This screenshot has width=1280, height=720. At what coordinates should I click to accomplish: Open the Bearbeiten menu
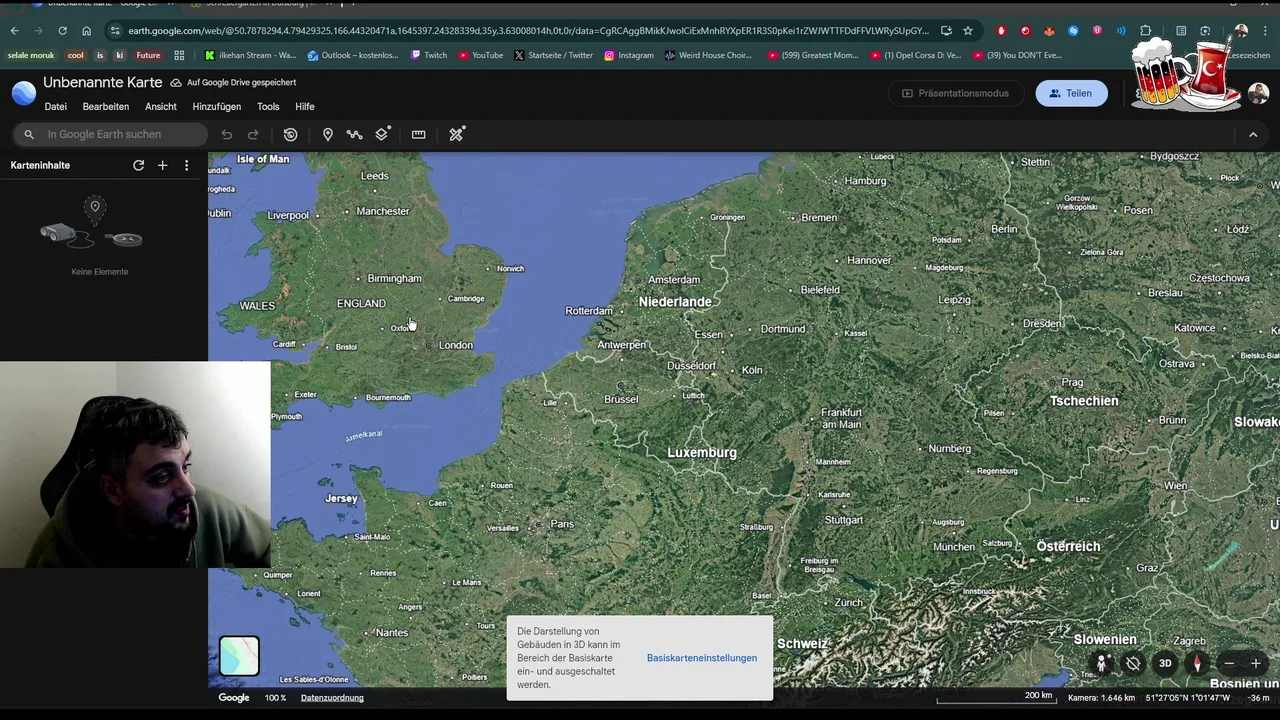tap(106, 106)
